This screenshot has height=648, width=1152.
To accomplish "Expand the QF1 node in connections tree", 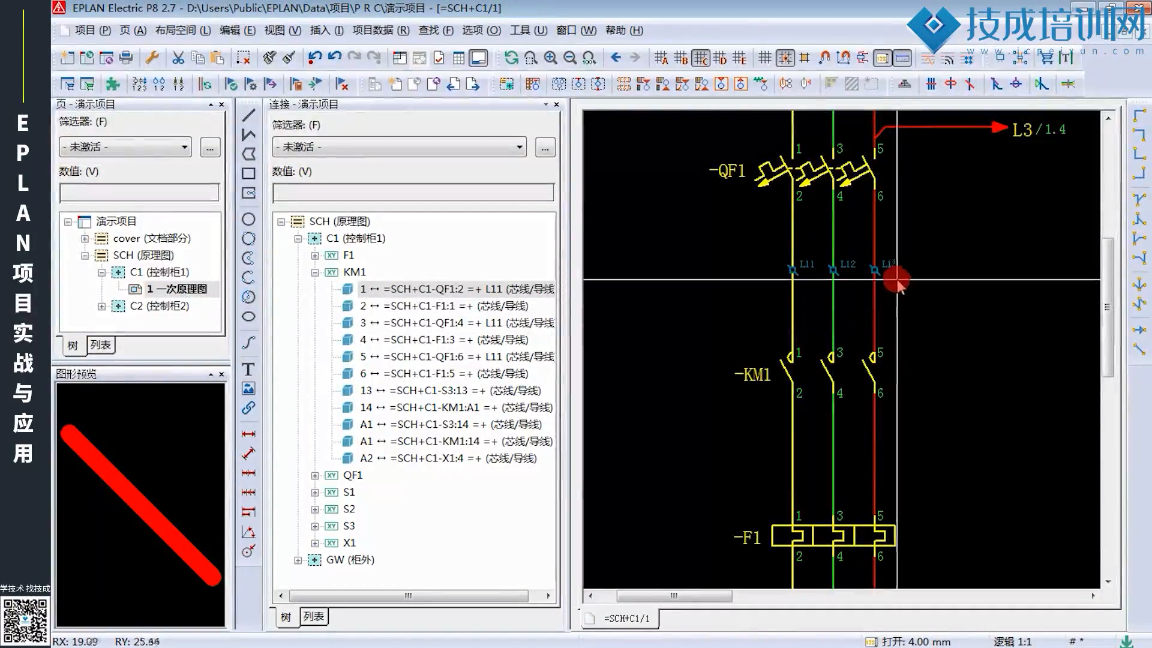I will click(x=314, y=475).
